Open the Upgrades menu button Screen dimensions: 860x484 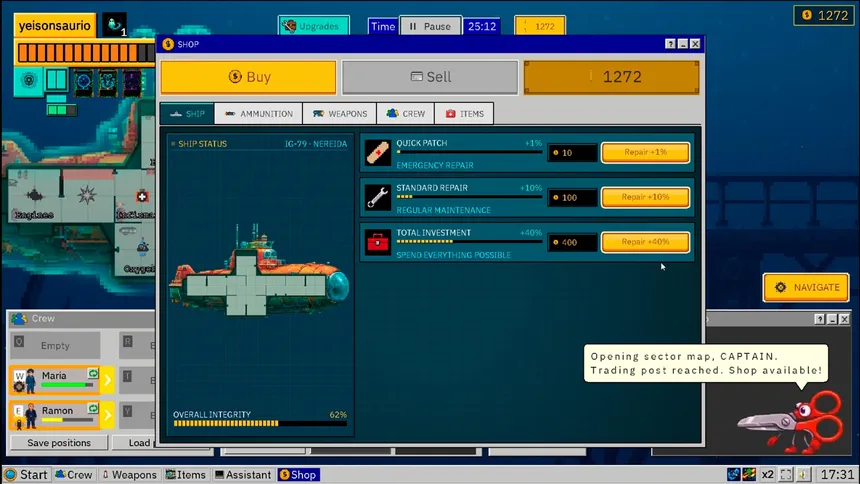click(x=314, y=26)
